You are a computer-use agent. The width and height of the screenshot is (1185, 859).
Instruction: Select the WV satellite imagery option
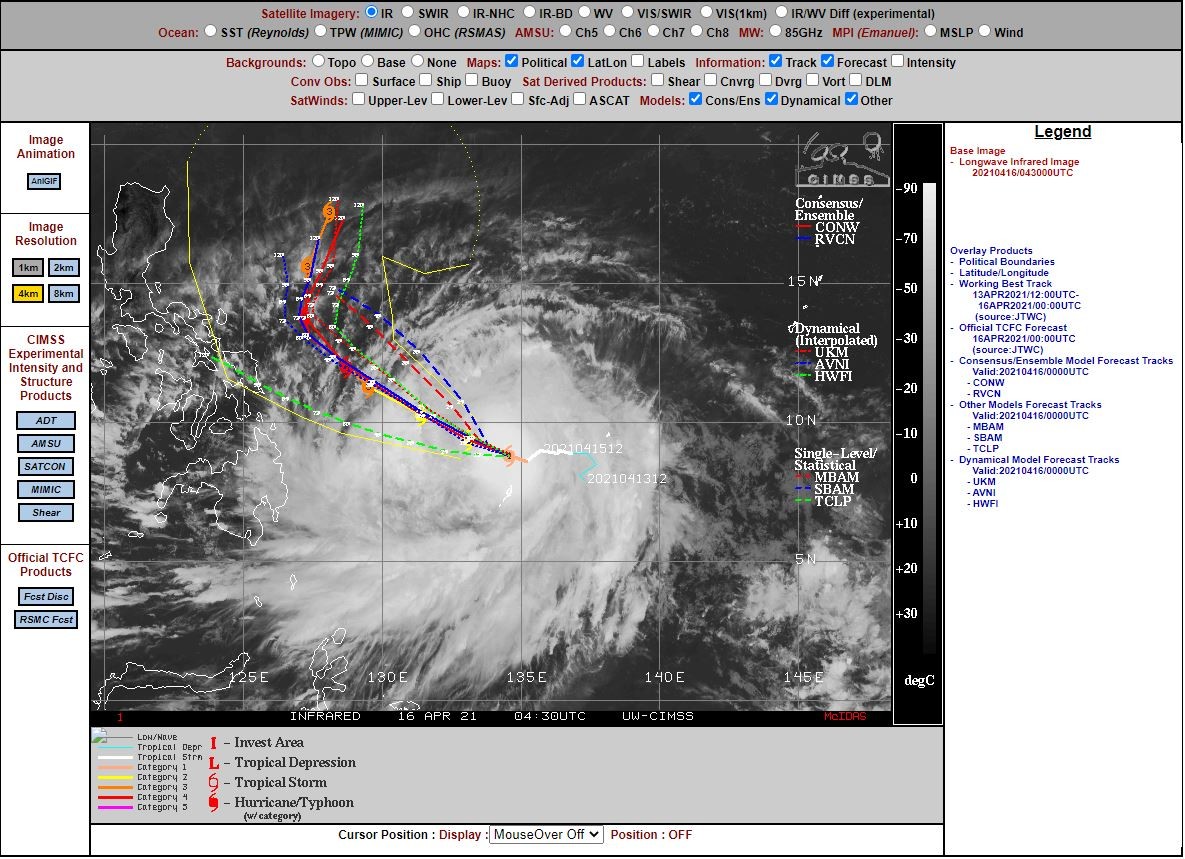tap(584, 12)
